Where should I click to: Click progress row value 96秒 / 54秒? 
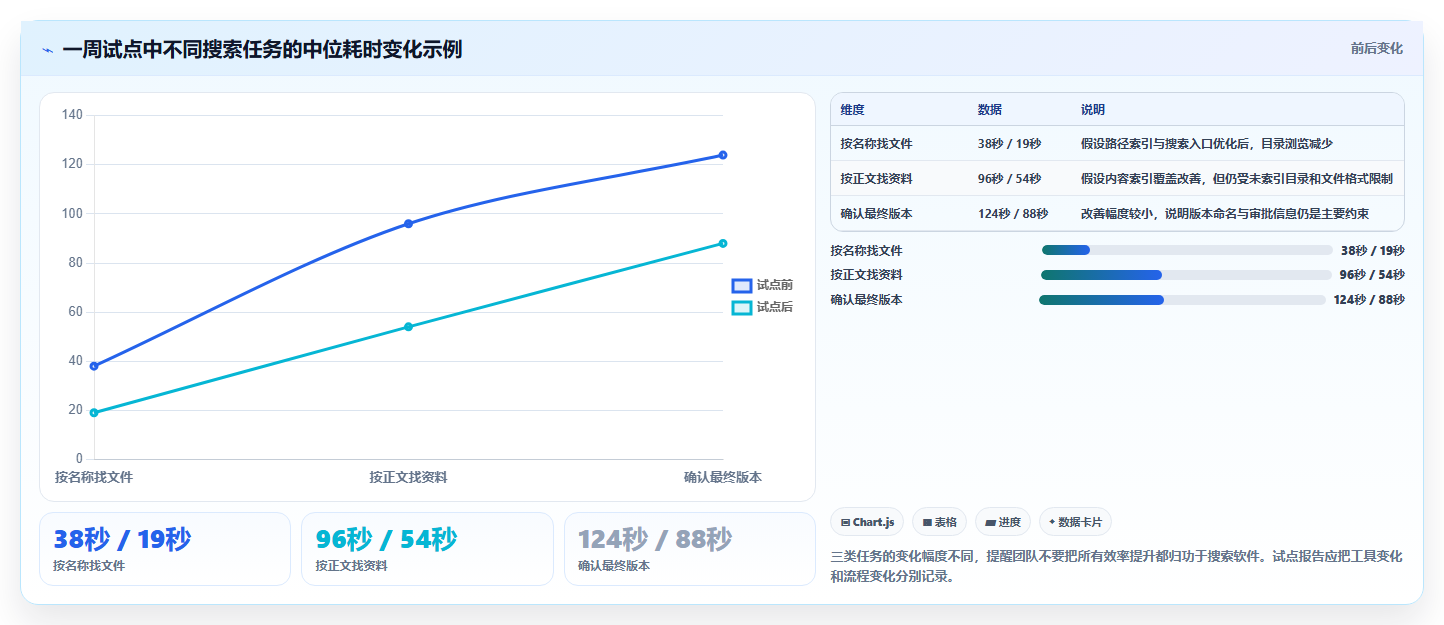pos(1372,275)
